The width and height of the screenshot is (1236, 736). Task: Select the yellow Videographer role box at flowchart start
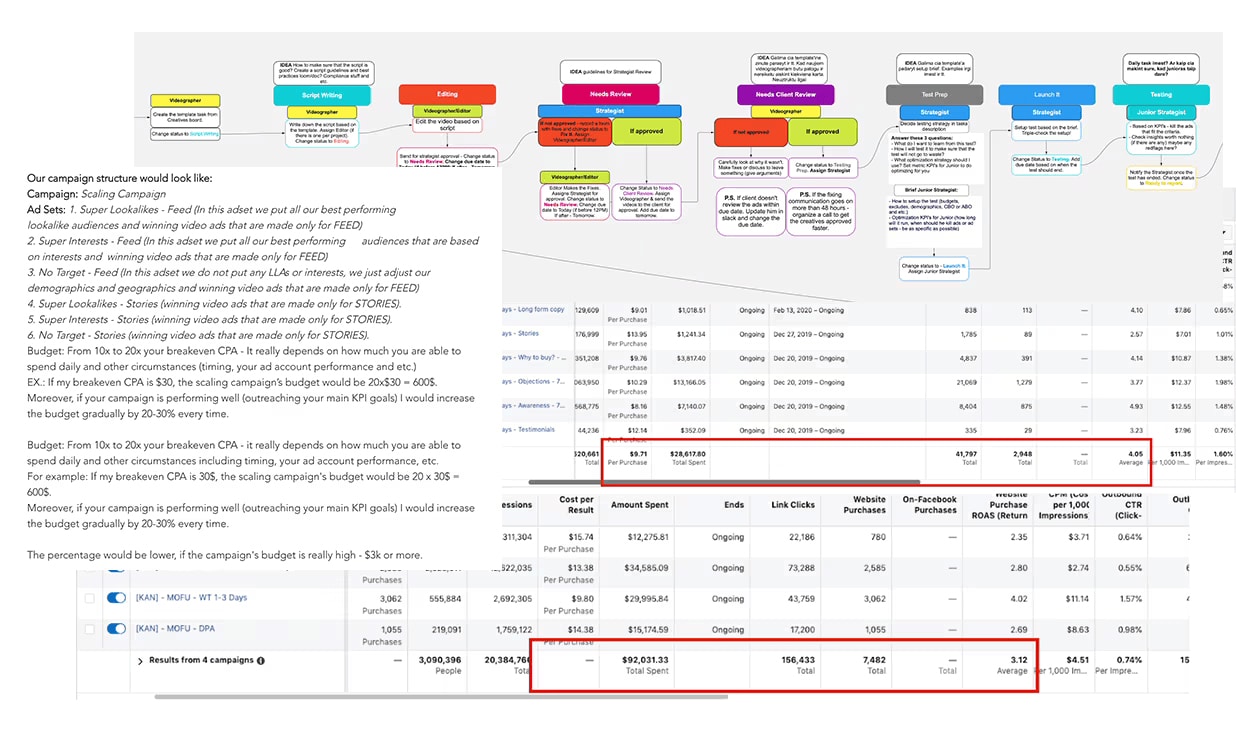coord(185,100)
